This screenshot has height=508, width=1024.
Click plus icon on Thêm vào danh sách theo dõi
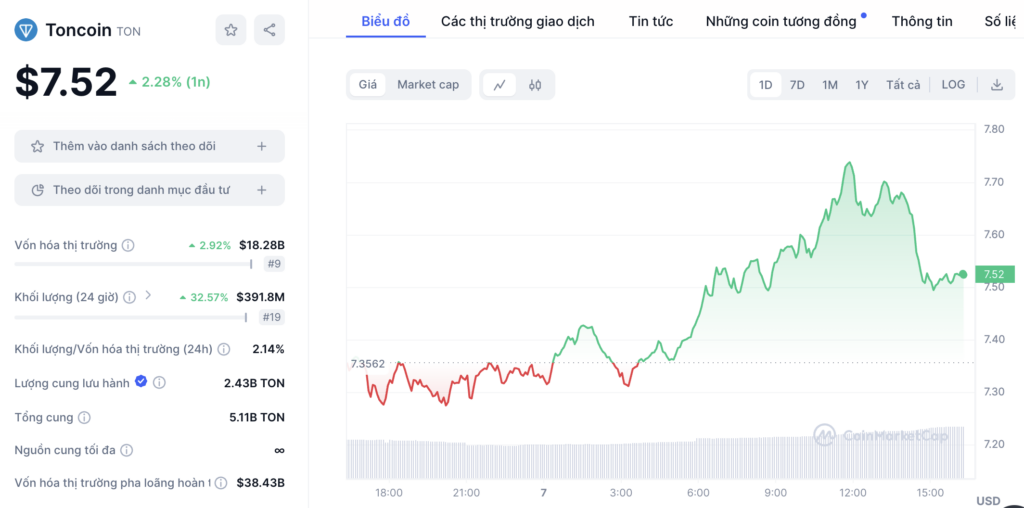tap(261, 146)
